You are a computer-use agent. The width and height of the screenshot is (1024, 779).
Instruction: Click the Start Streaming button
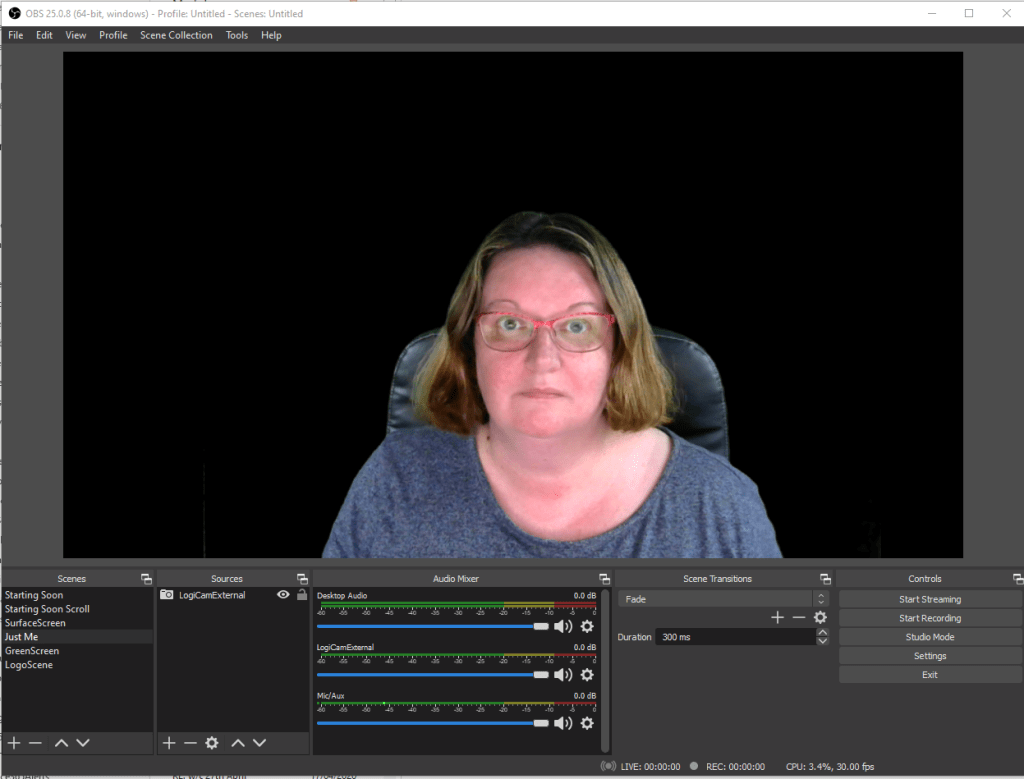click(929, 599)
